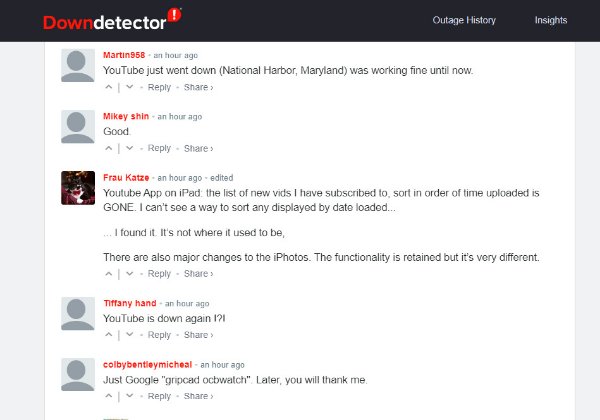600x420 pixels.
Task: Click Frau Katze's avatar picture
Action: pyautogui.click(x=78, y=187)
